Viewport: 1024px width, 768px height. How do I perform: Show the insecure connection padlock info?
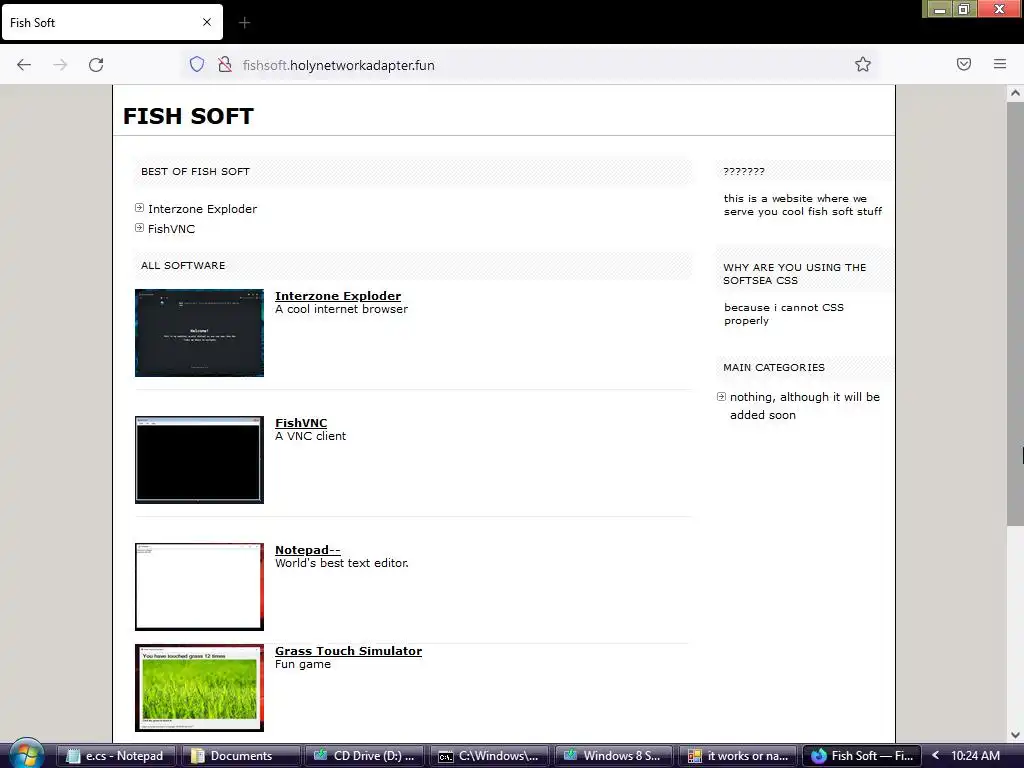click(x=225, y=64)
